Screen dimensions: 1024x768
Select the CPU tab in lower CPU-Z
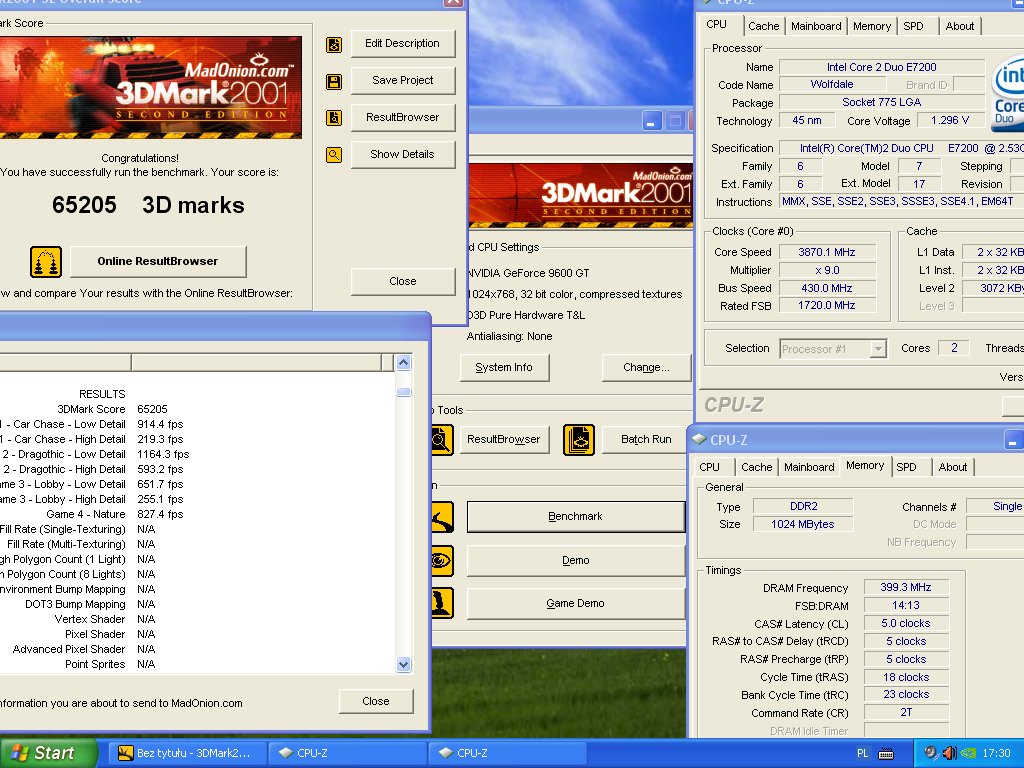point(710,467)
